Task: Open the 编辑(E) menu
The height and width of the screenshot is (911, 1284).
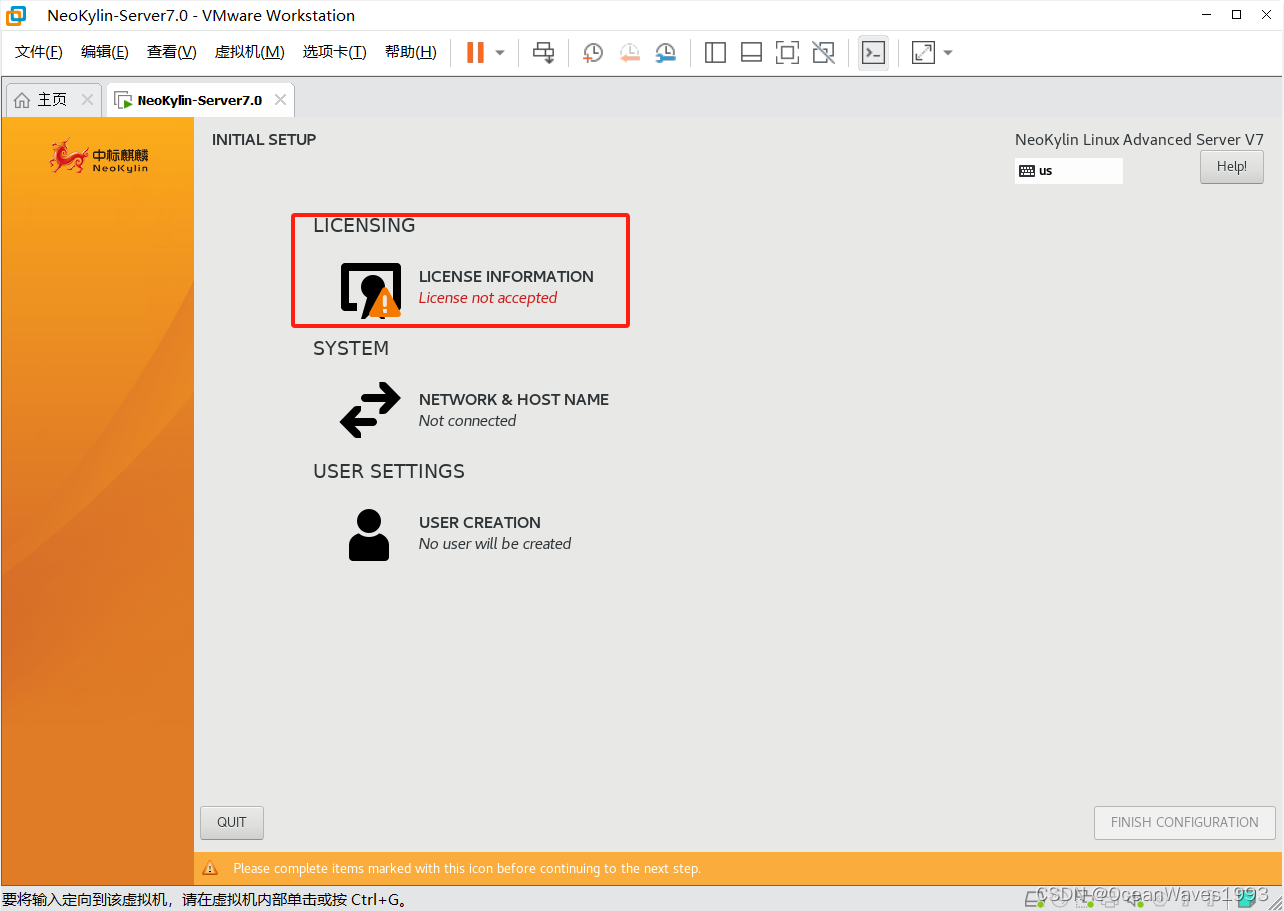Action: click(105, 52)
